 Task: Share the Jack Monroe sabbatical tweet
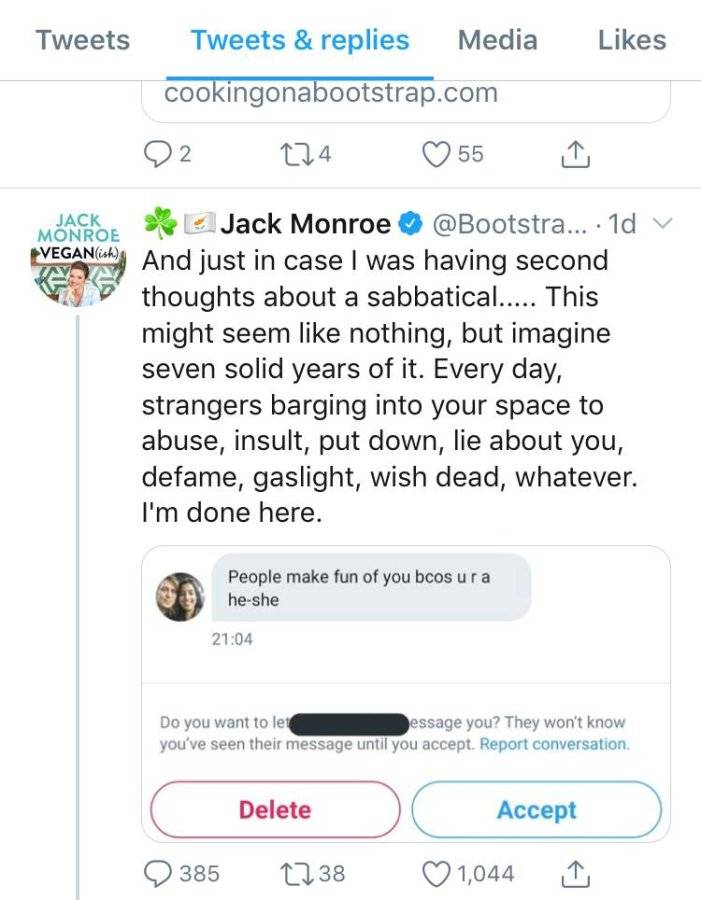pos(575,872)
